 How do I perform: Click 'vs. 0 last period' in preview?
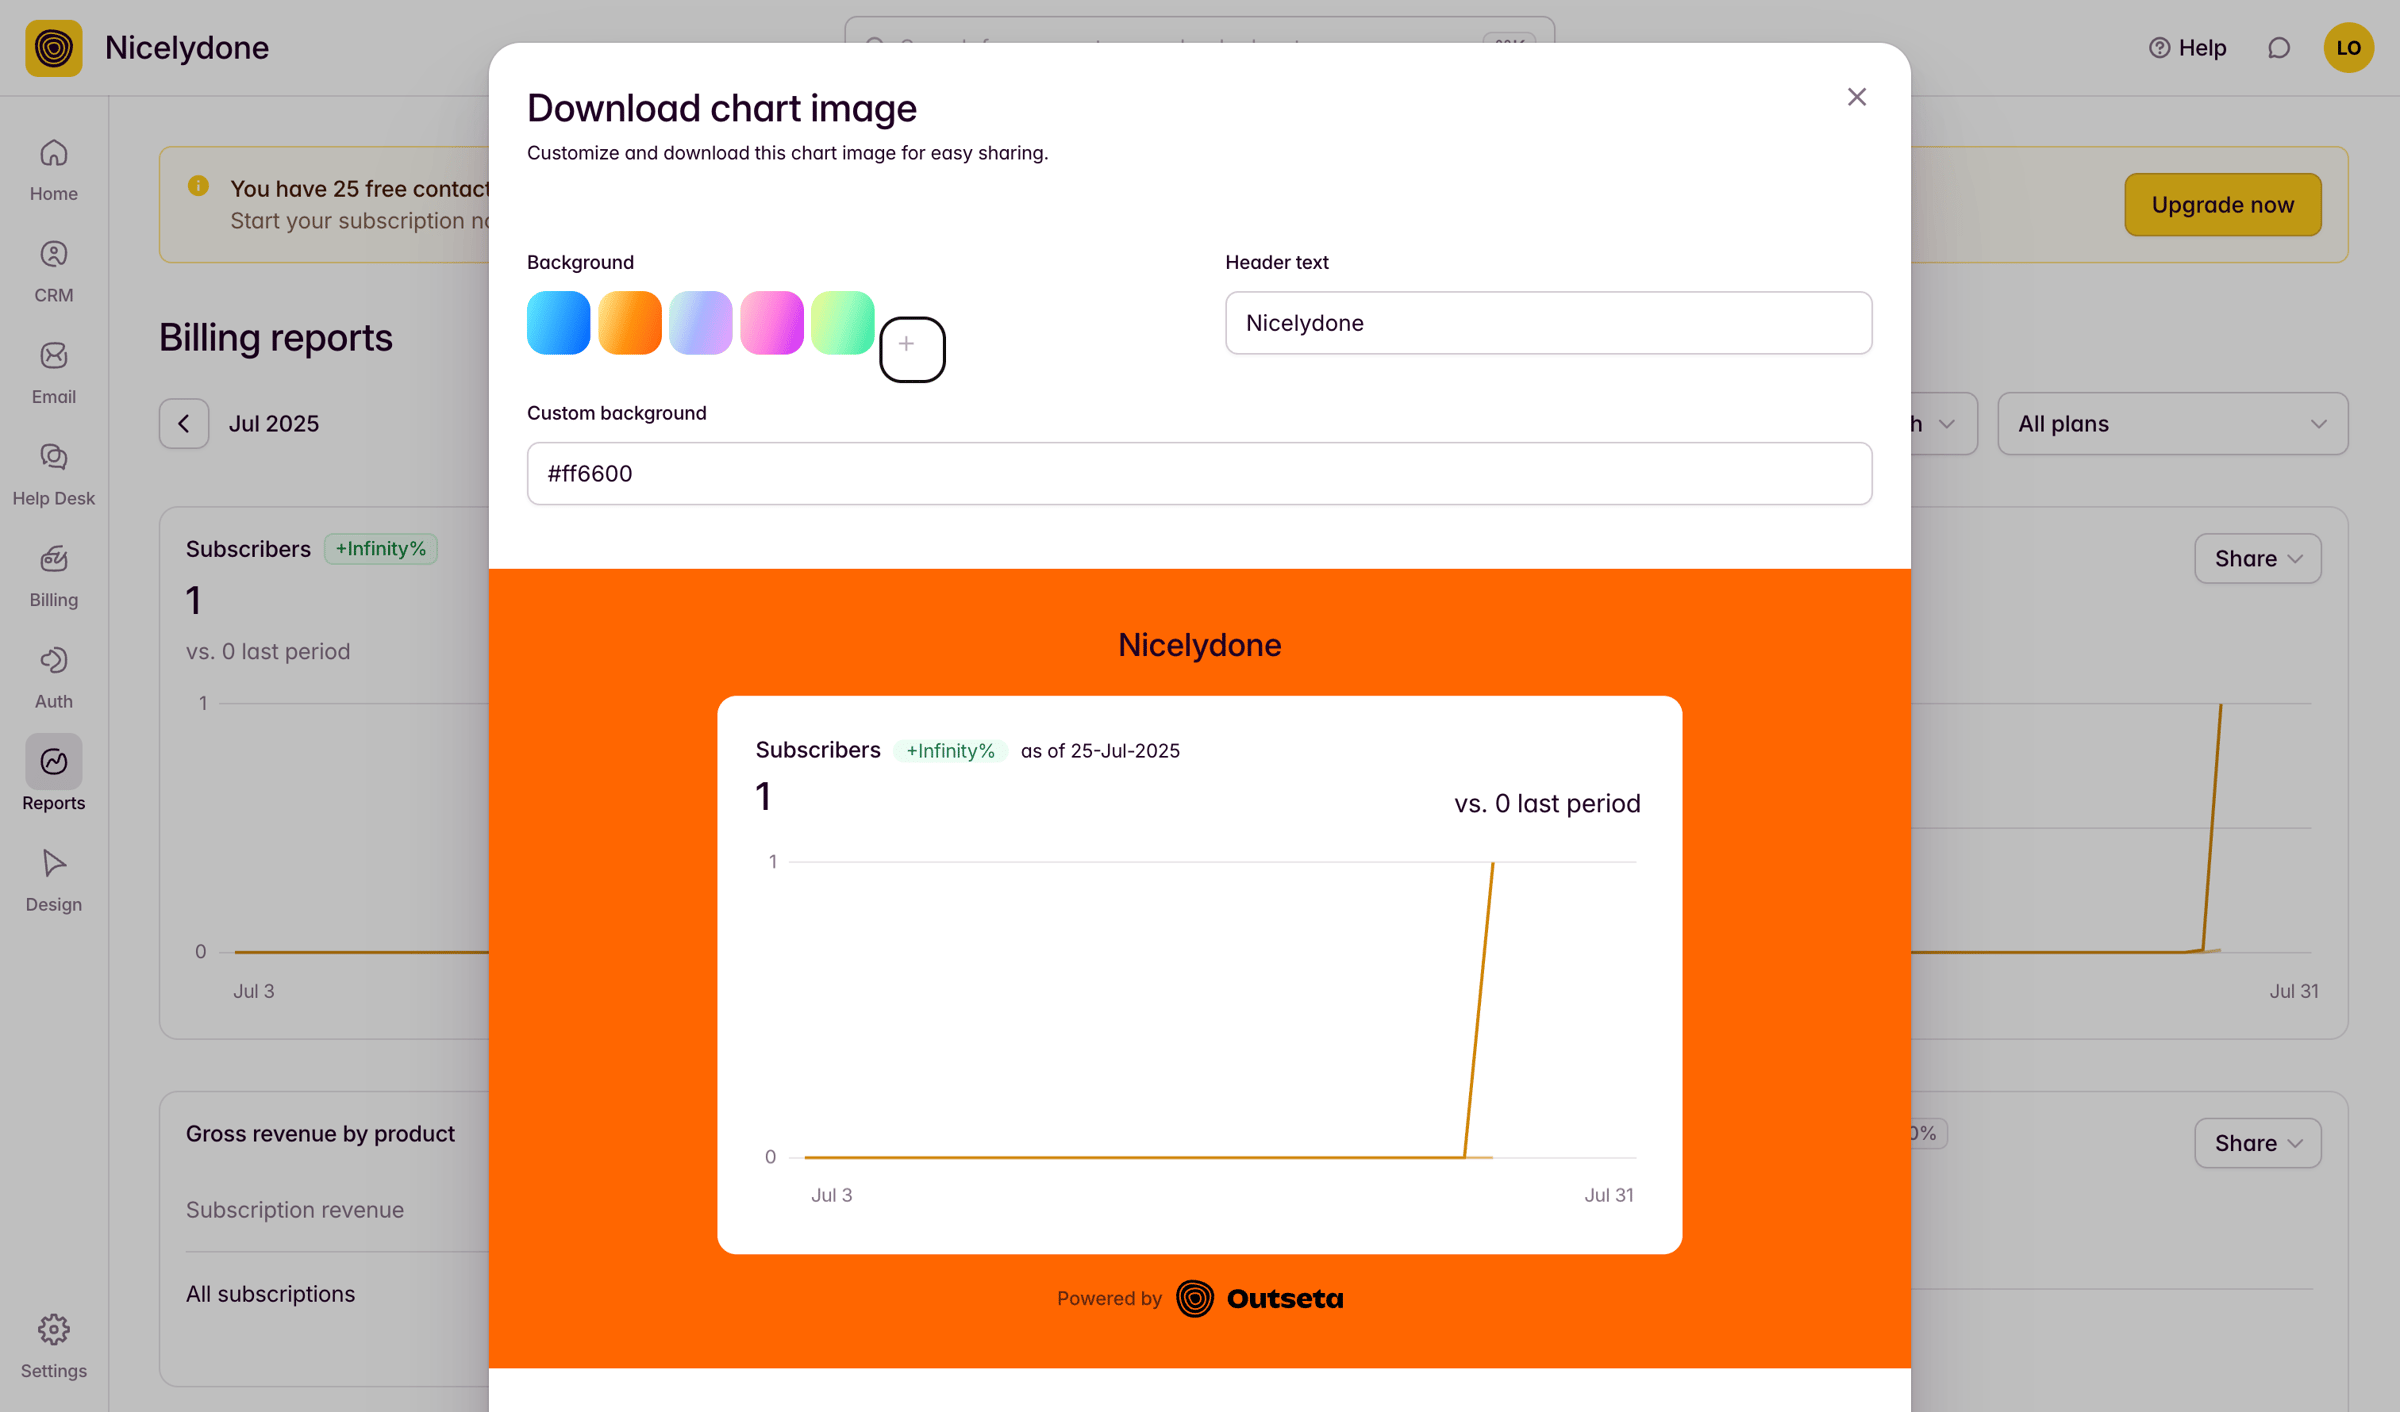1546,804
